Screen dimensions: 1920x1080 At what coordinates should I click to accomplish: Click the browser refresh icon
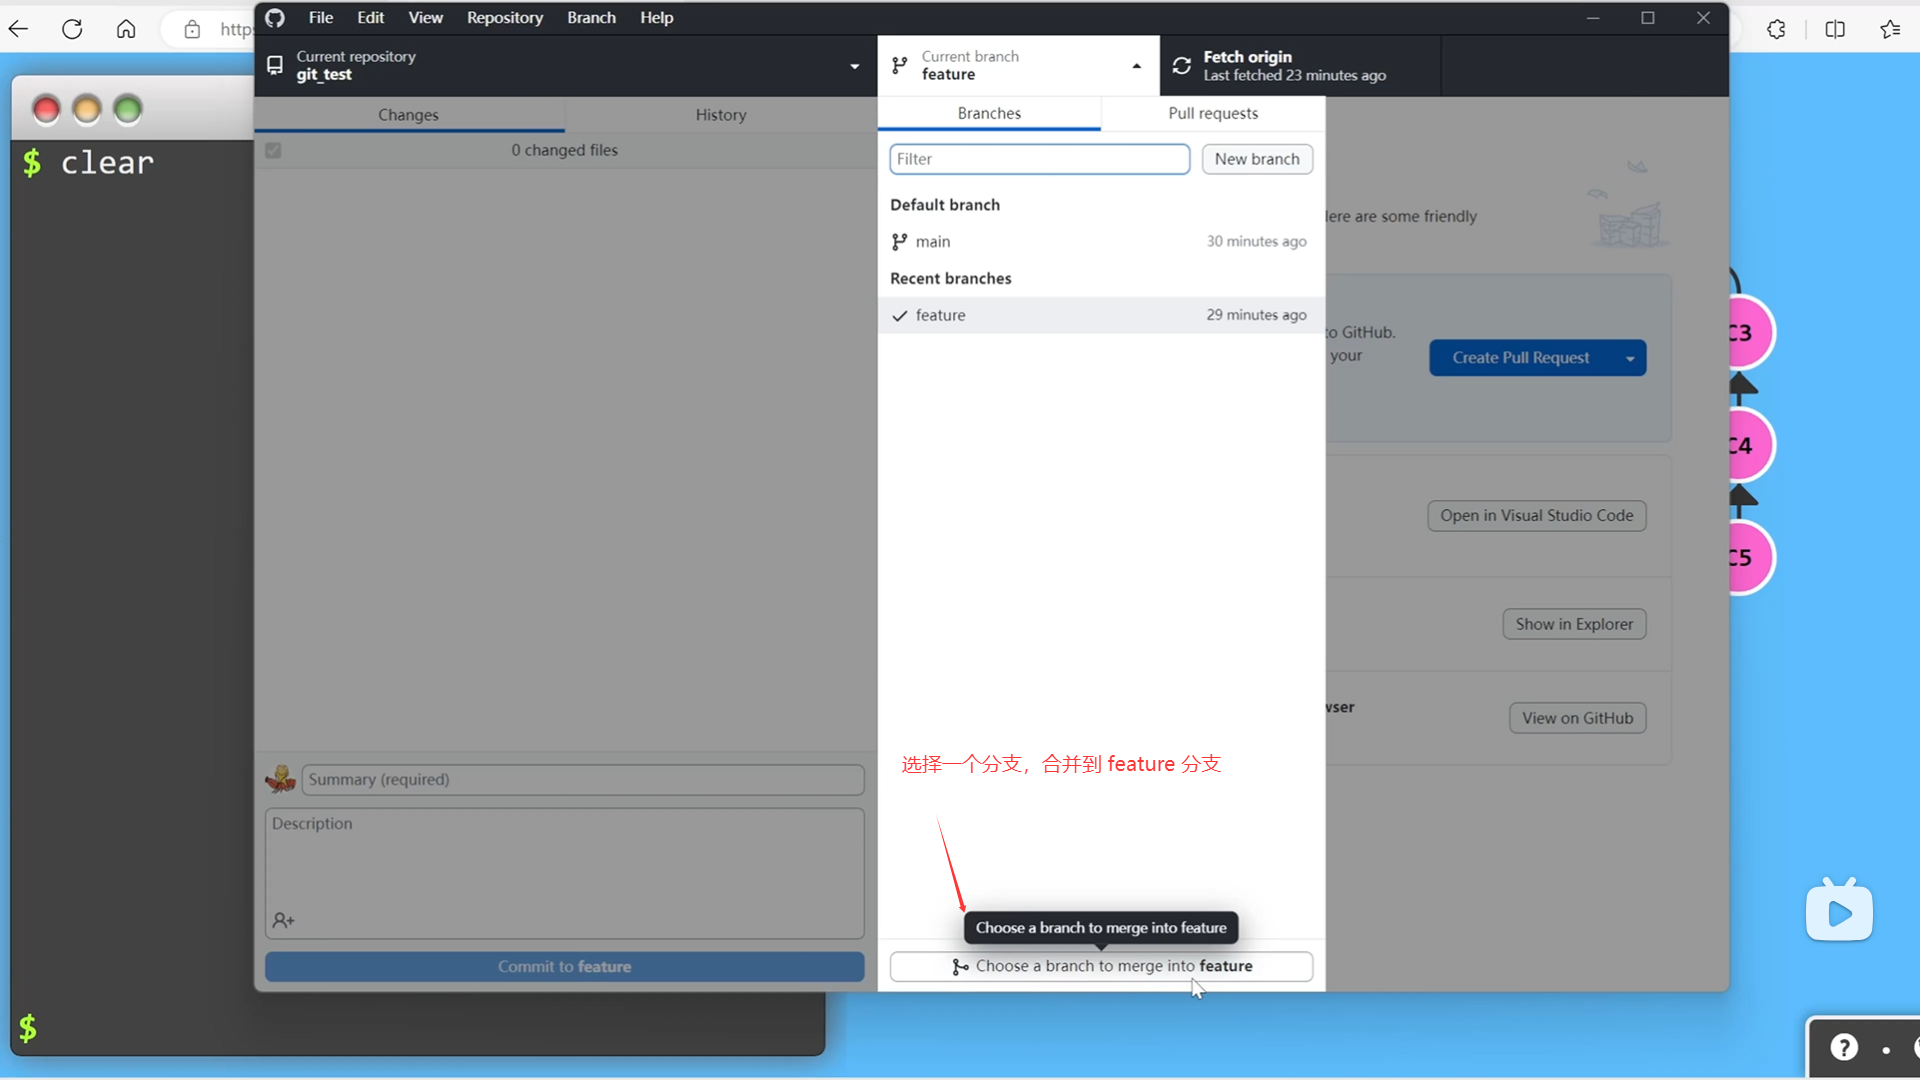(x=72, y=29)
